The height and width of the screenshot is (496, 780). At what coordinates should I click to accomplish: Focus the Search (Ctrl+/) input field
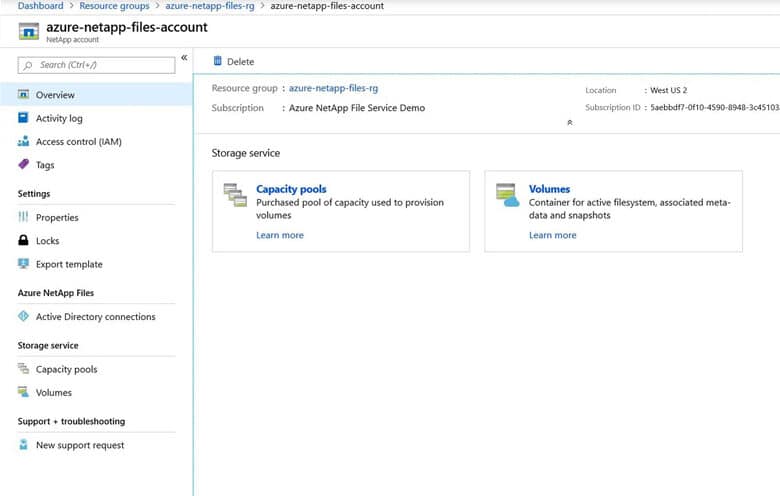coord(97,65)
